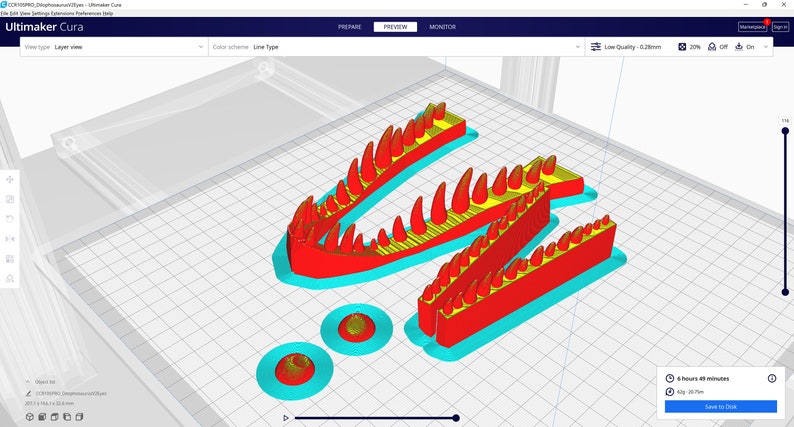Image resolution: width=794 pixels, height=427 pixels.
Task: Click the model dimensions text
Action: [49, 403]
